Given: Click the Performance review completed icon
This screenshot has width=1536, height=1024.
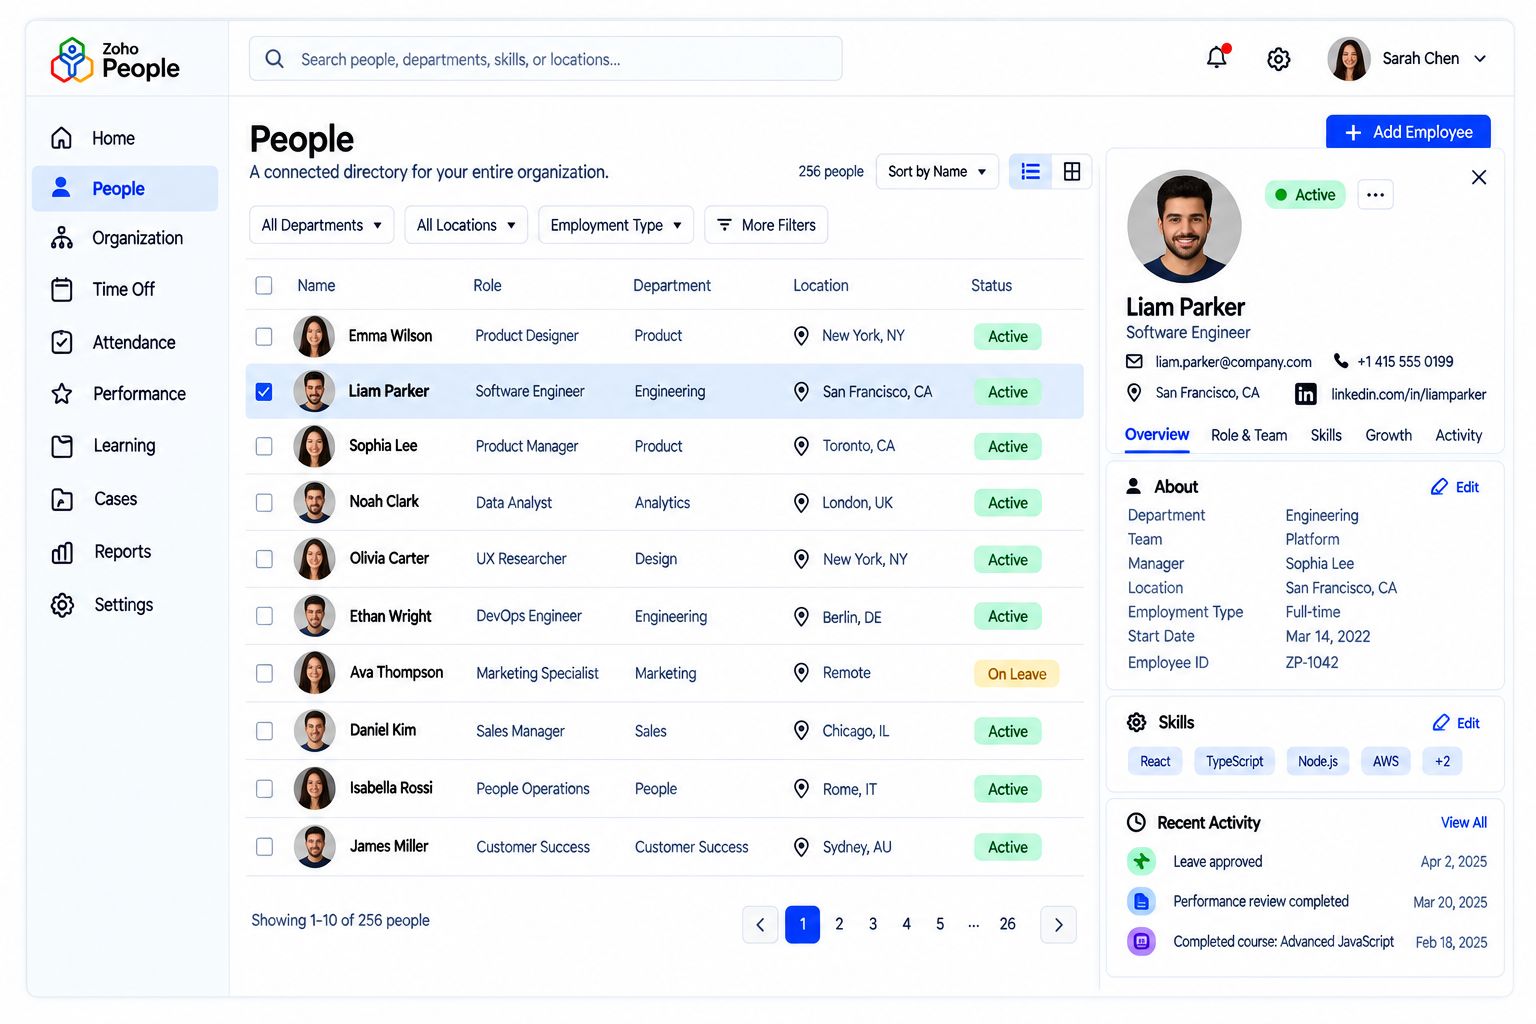Looking at the screenshot, I should 1141,901.
